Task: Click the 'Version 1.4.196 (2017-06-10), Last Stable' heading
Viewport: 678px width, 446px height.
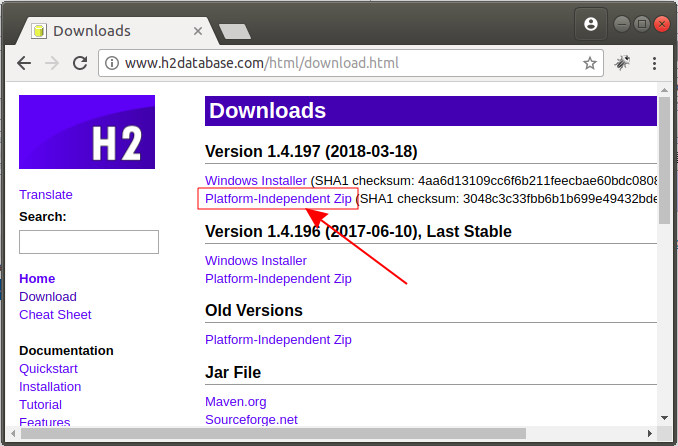Action: pyautogui.click(x=358, y=232)
